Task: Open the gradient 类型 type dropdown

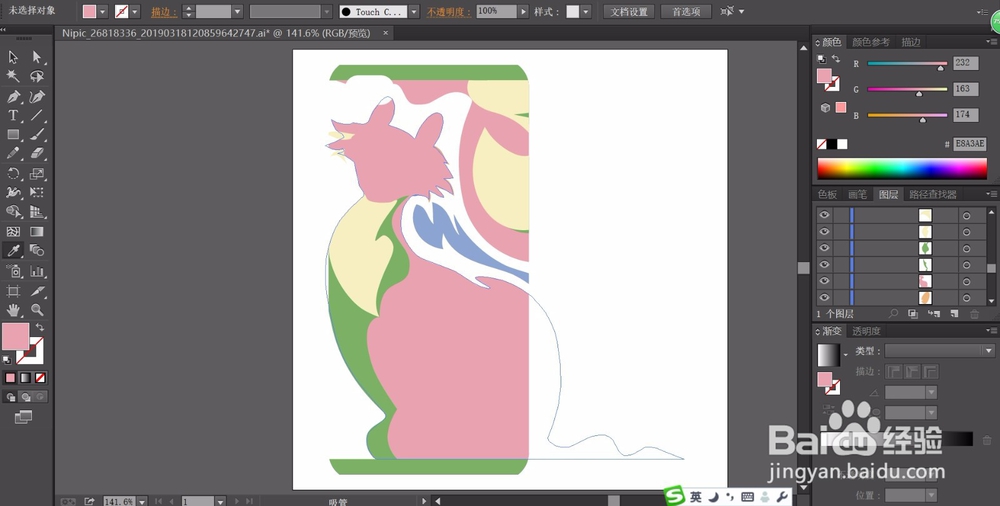Action: 989,351
